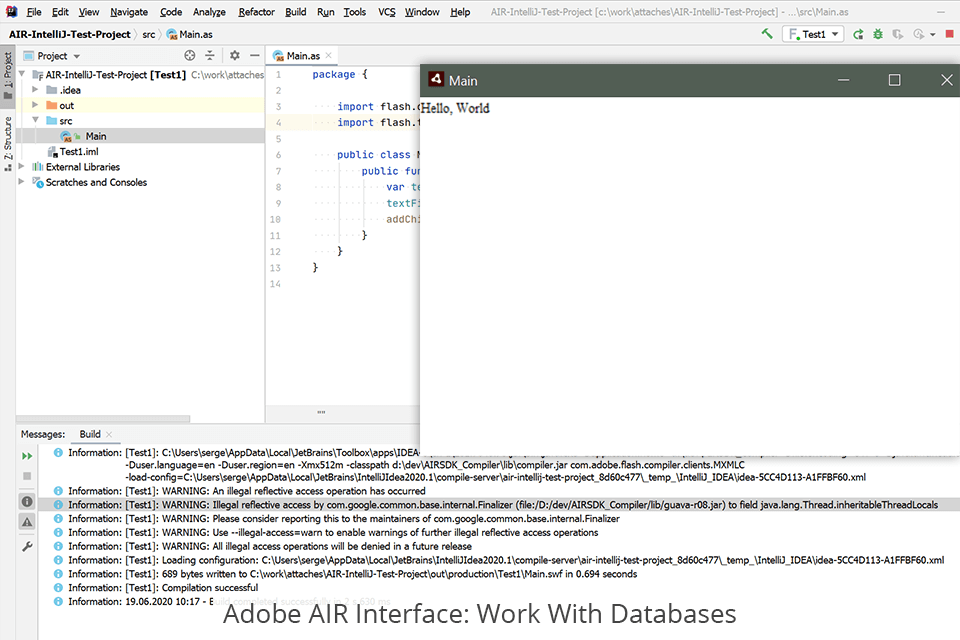The width and height of the screenshot is (960, 640).
Task: Close the Main.as editor tab
Action: [x=329, y=56]
